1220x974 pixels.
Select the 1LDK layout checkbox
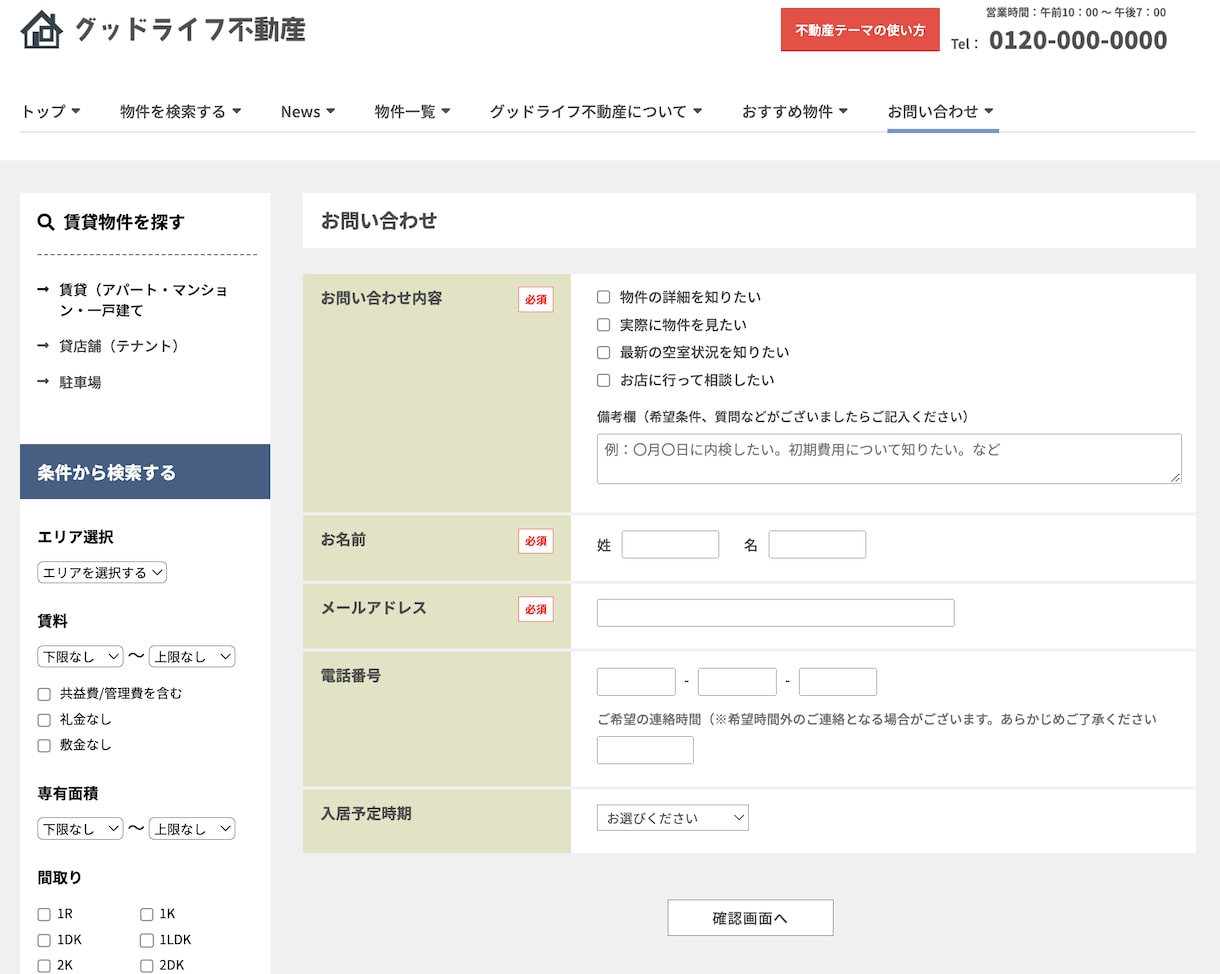(x=147, y=940)
